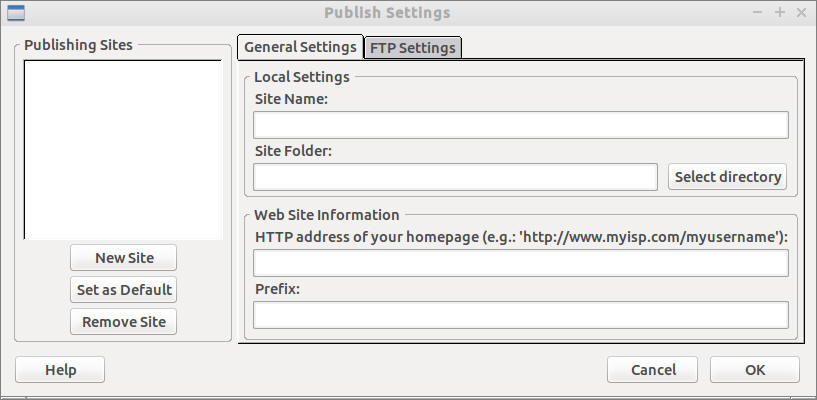
Task: Select the General Settings tab
Action: (x=300, y=47)
